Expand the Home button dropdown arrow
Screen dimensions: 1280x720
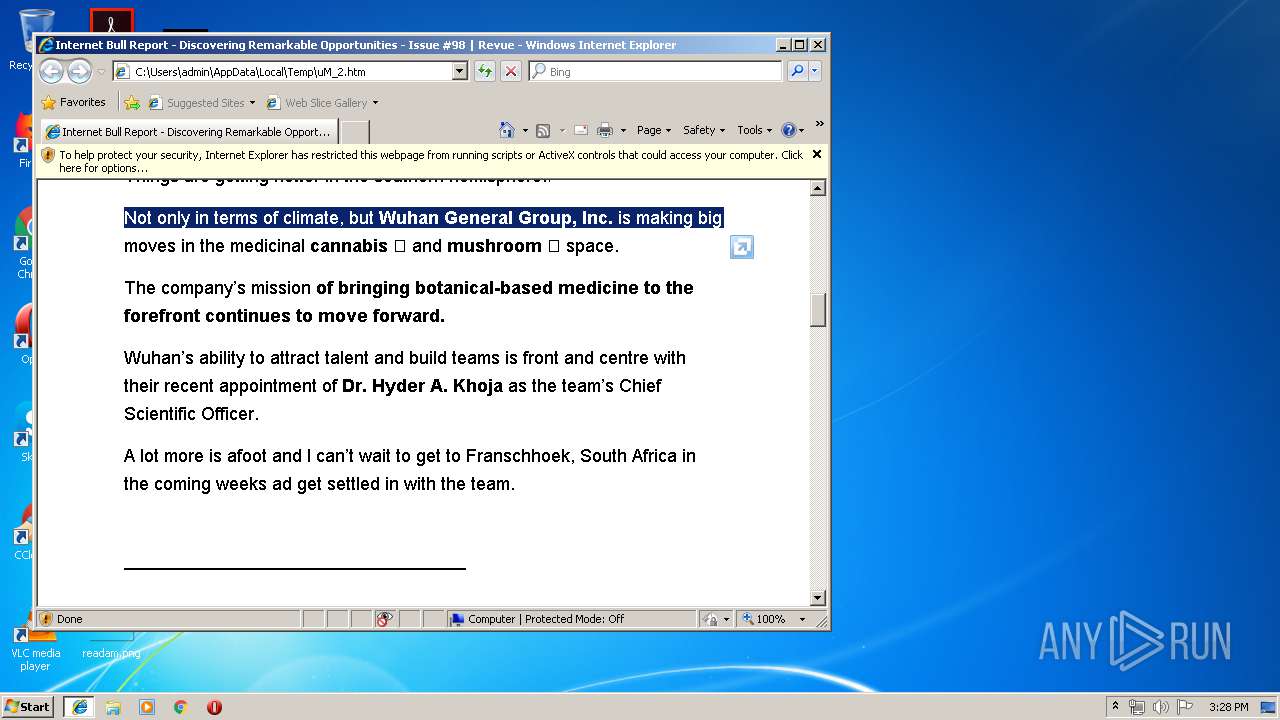click(525, 130)
